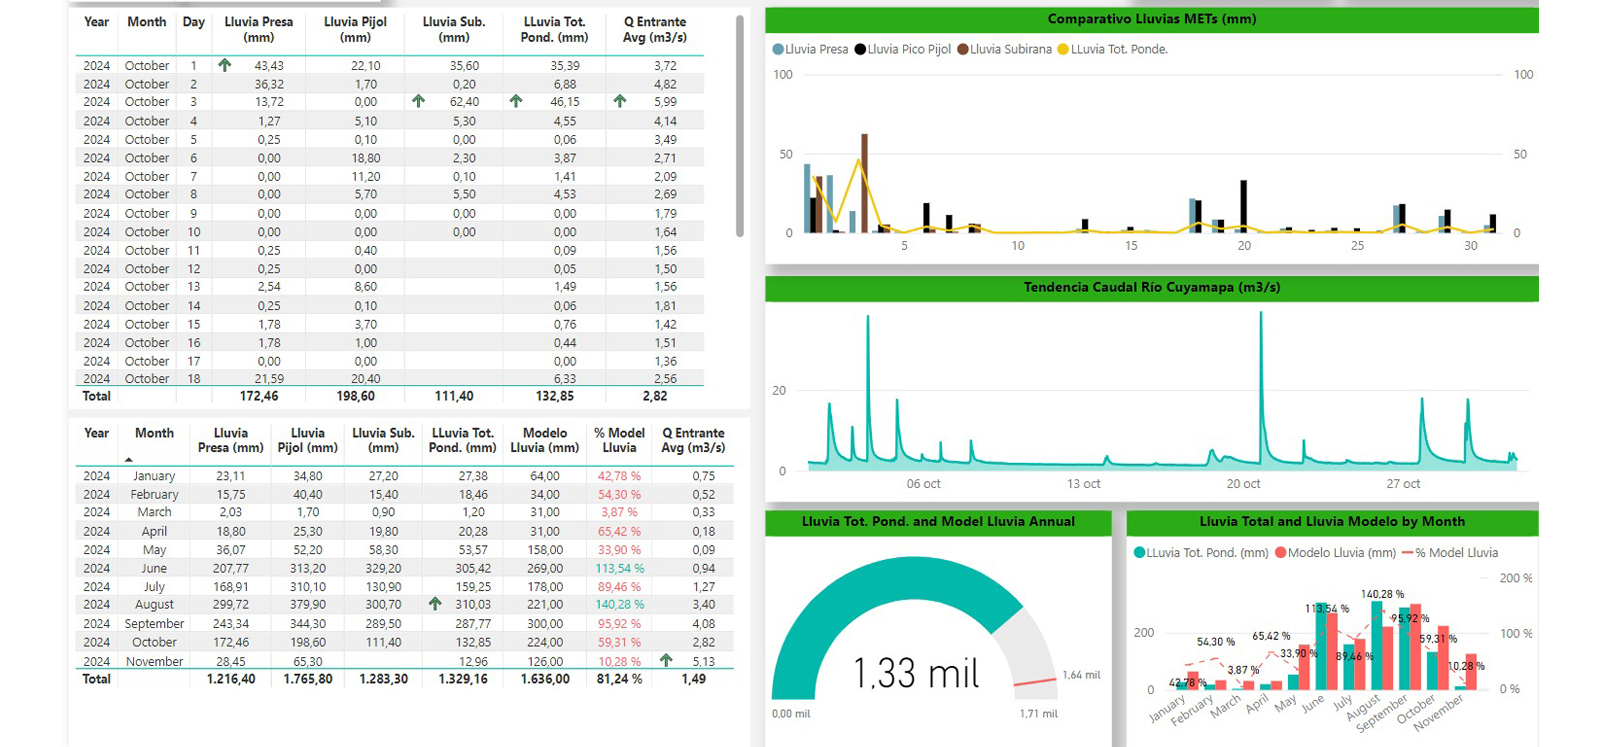The height and width of the screenshot is (747, 1600).
Task: Click green arrow in November Q Entrante cell
Action: 666,660
